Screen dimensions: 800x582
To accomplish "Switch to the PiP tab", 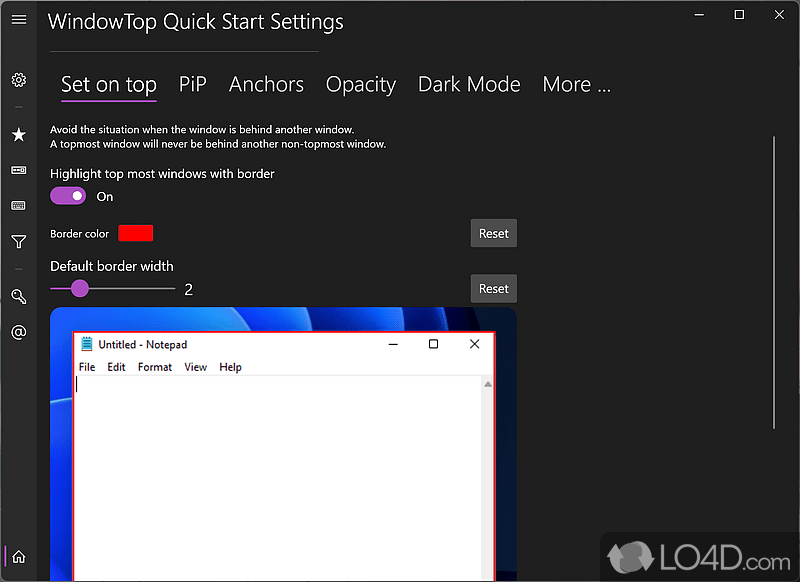I will tap(192, 84).
